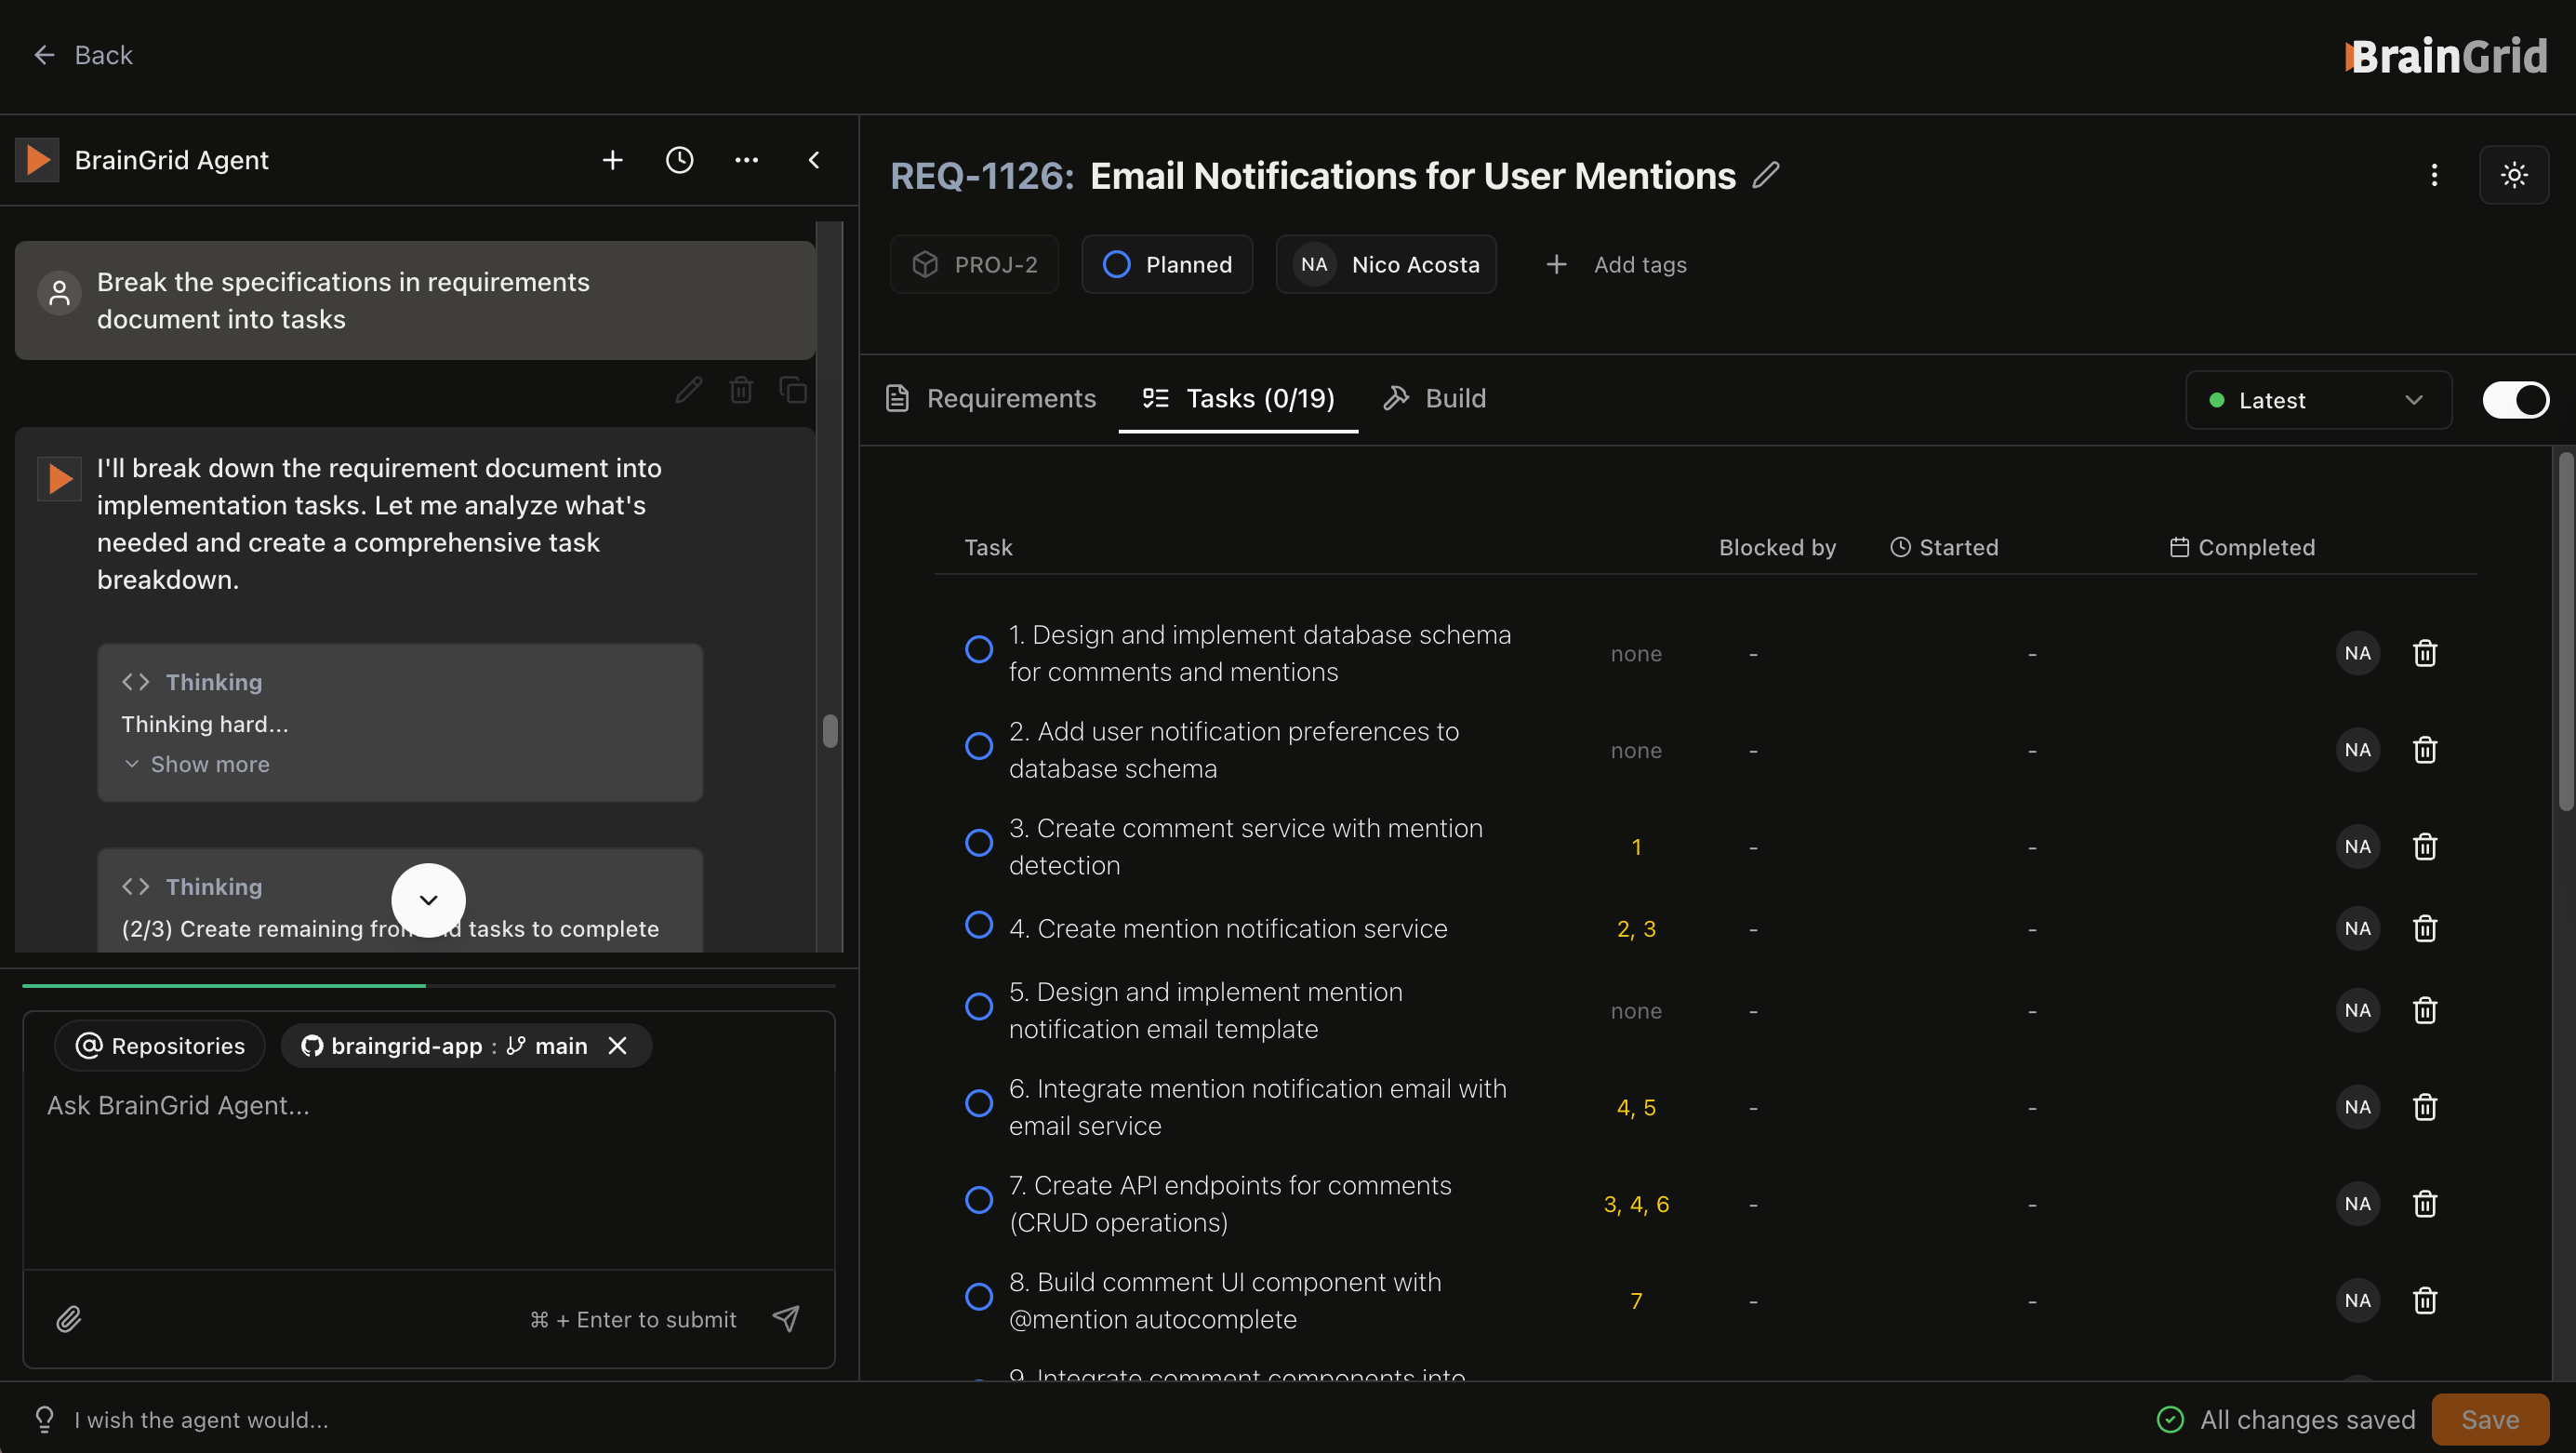Collapse the BrainGrid Agent panel chevron
Image resolution: width=2576 pixels, height=1453 pixels.
[x=814, y=160]
